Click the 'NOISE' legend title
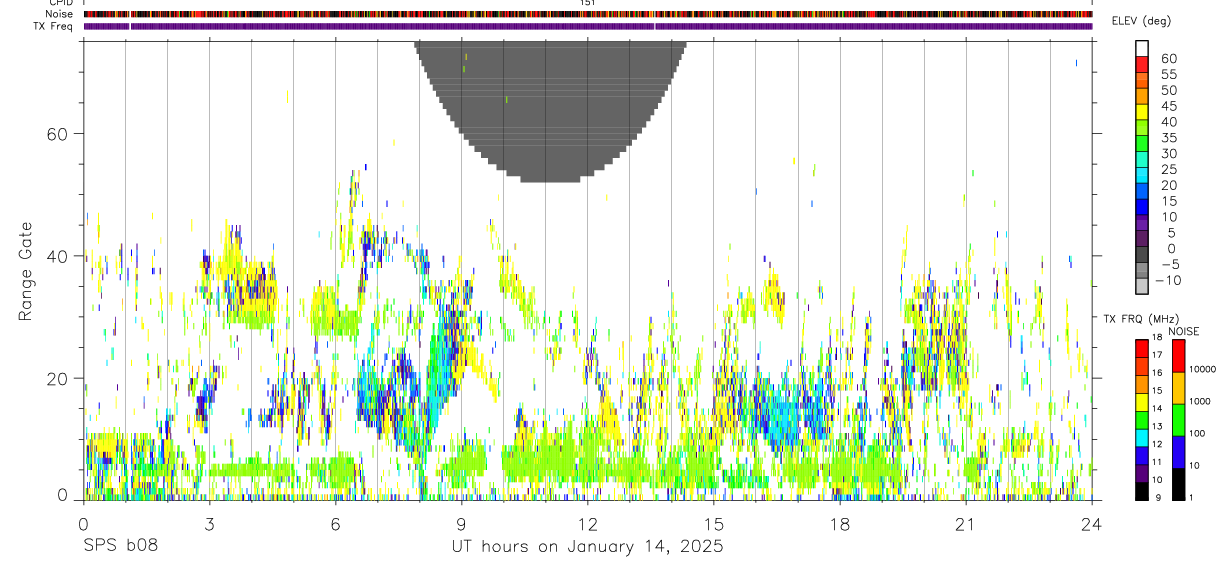This screenshot has width=1228, height=567. coord(1183,331)
